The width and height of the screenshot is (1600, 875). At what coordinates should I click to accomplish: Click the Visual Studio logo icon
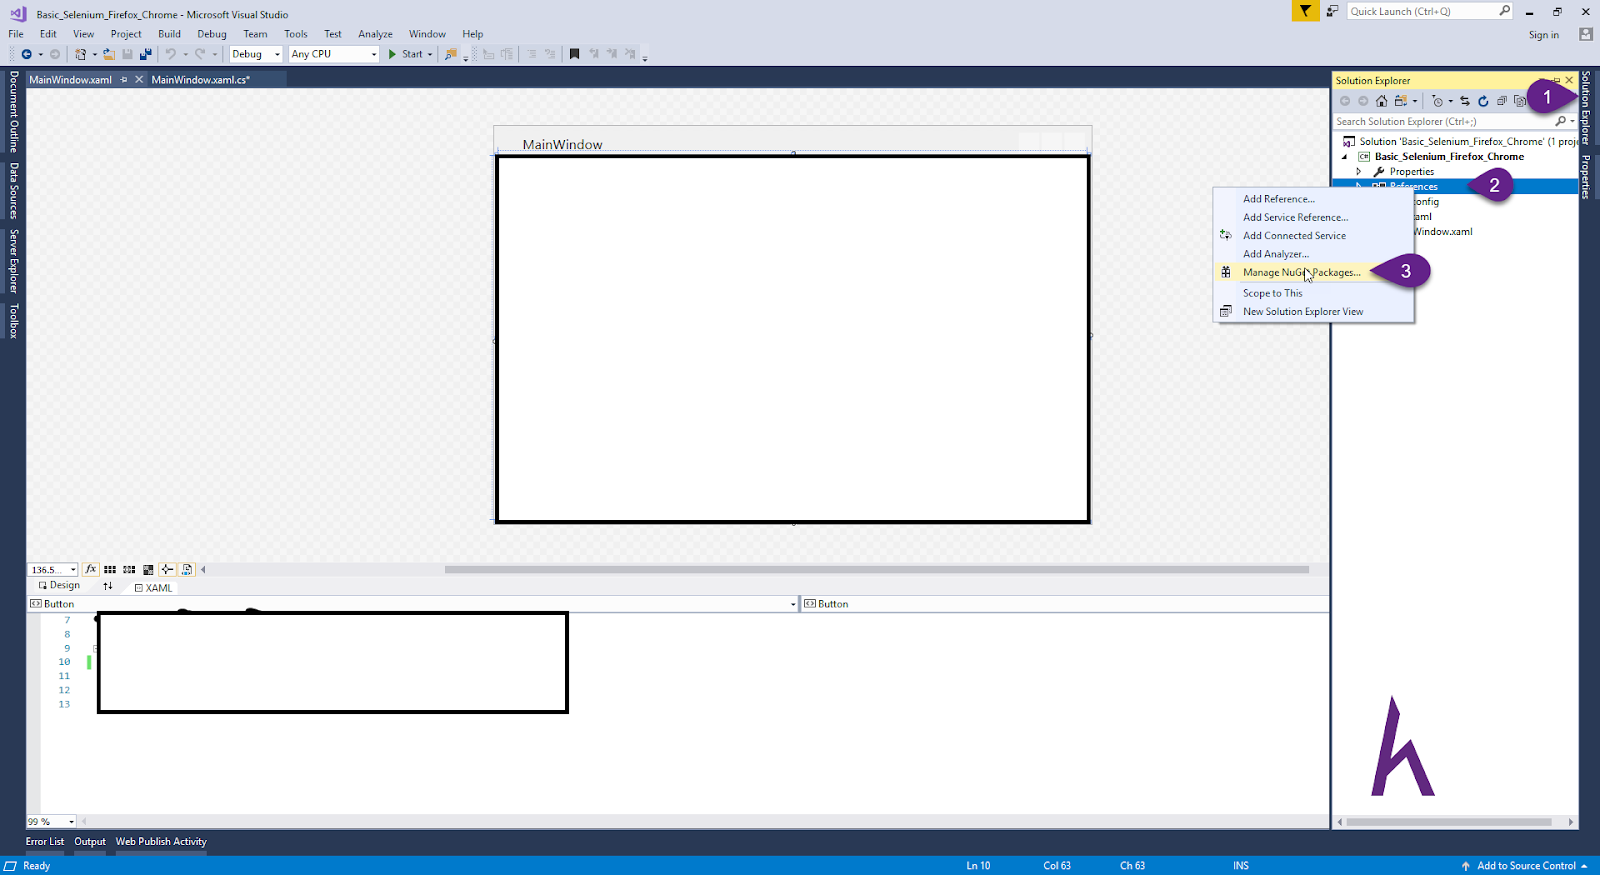(18, 14)
